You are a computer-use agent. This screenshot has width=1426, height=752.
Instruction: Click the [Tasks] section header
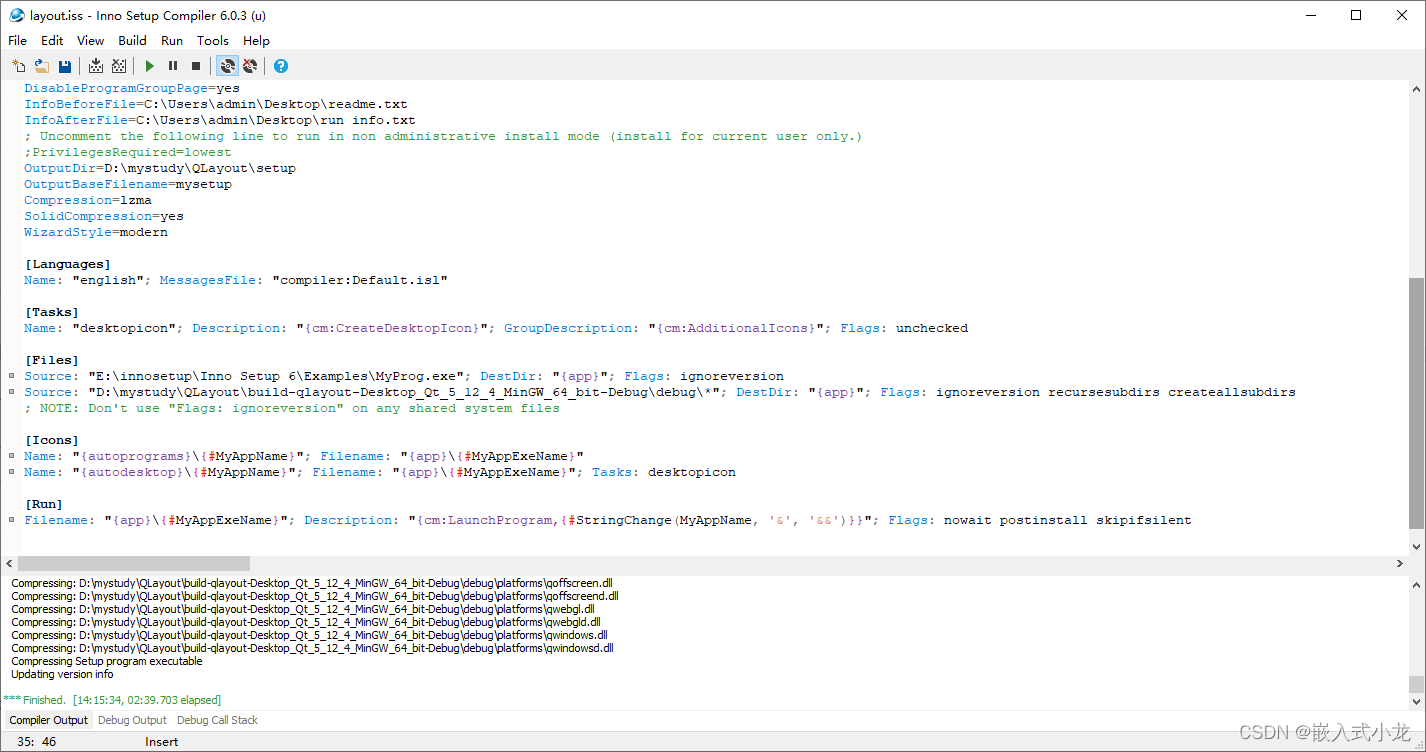[x=52, y=312]
